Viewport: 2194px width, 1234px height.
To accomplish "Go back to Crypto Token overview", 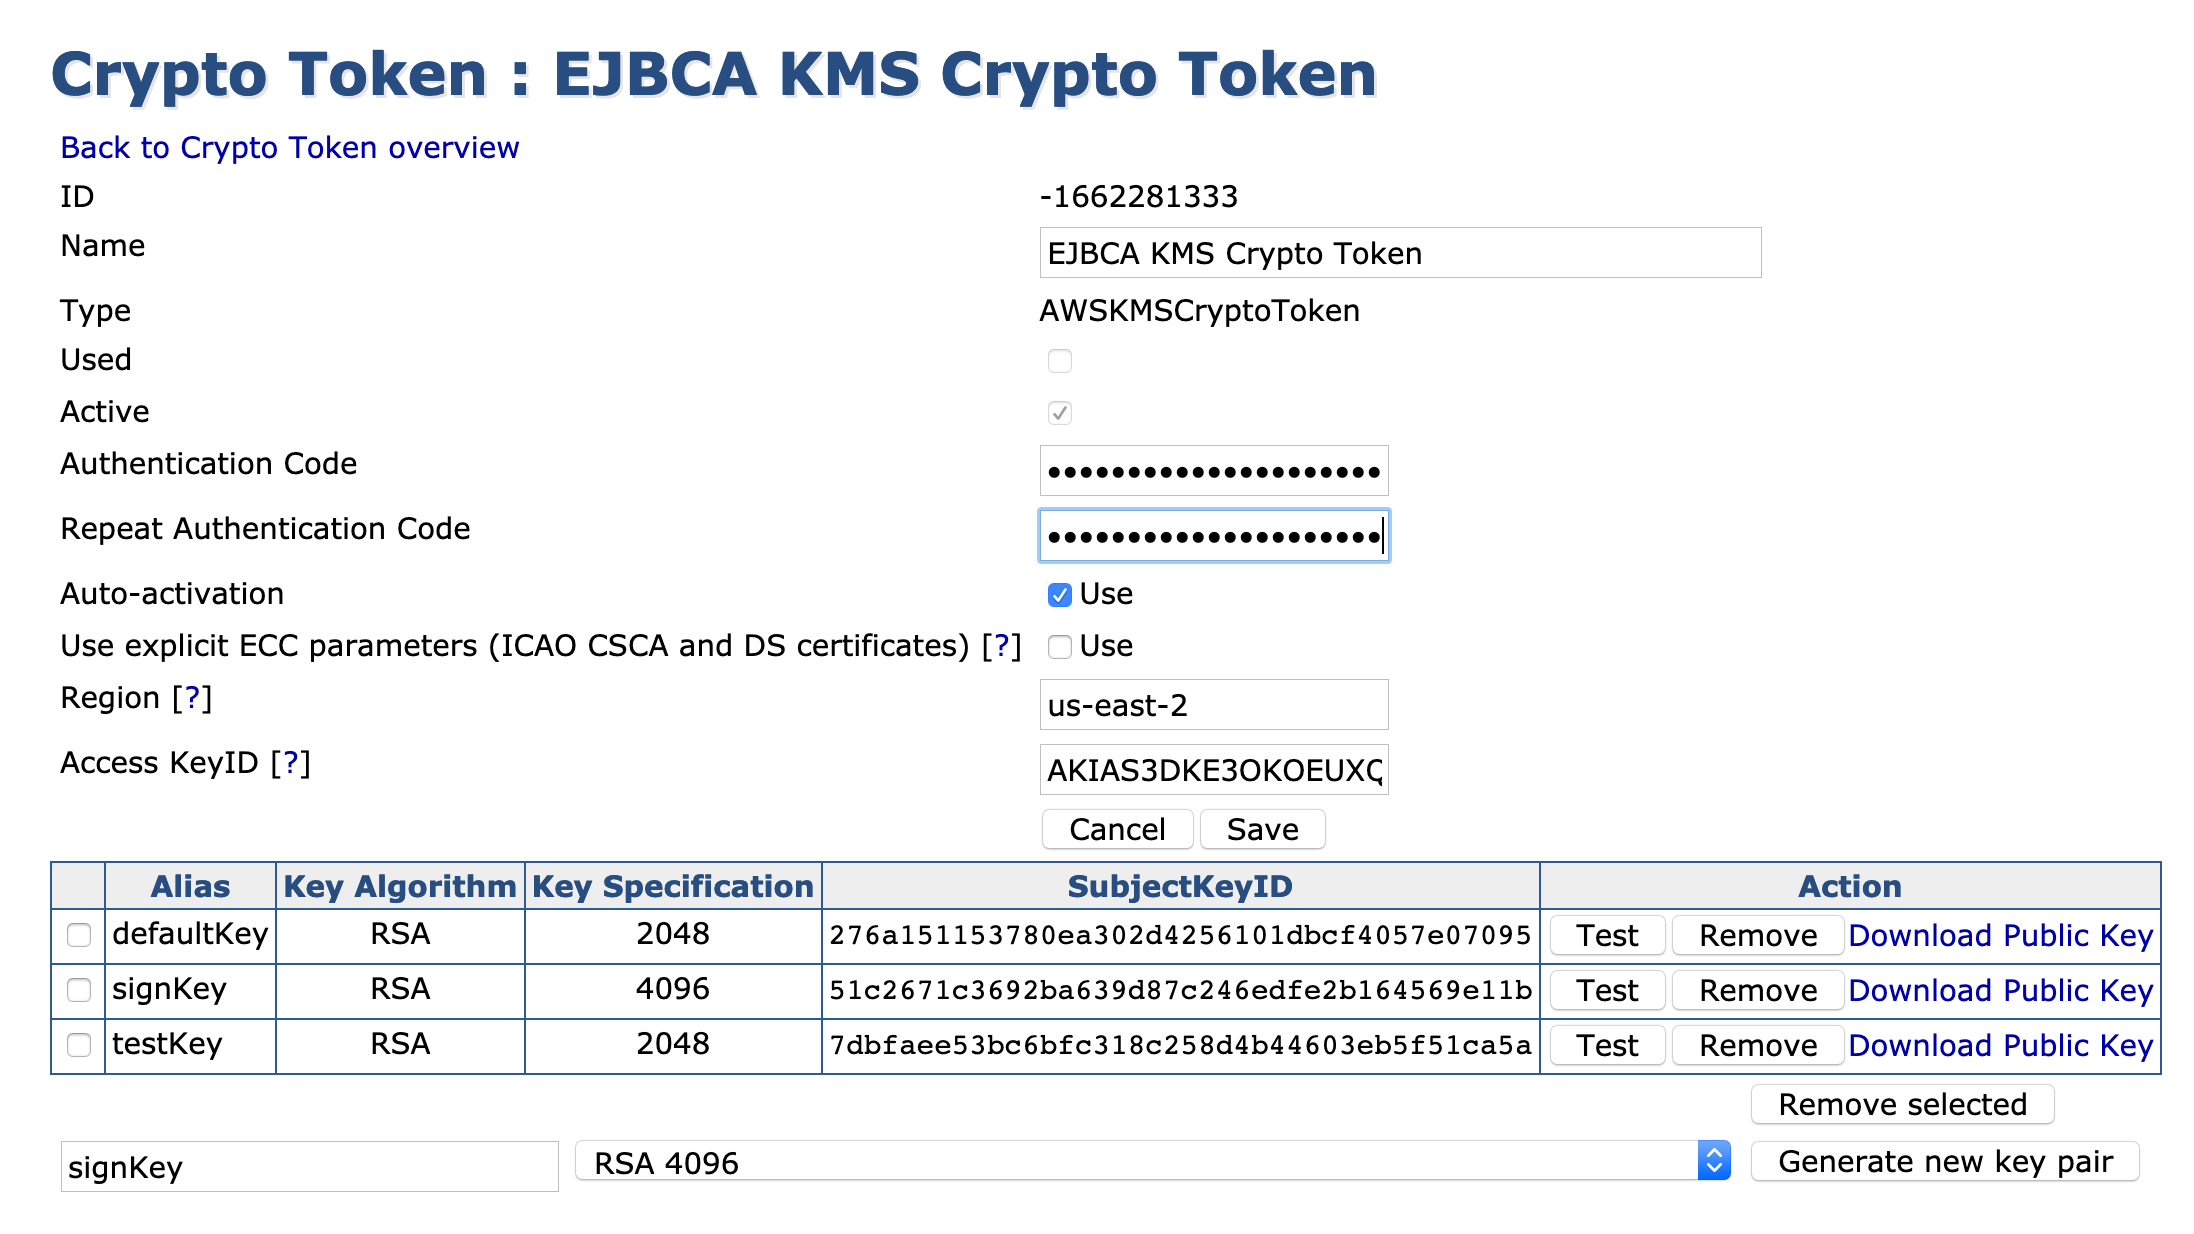I will 290,148.
